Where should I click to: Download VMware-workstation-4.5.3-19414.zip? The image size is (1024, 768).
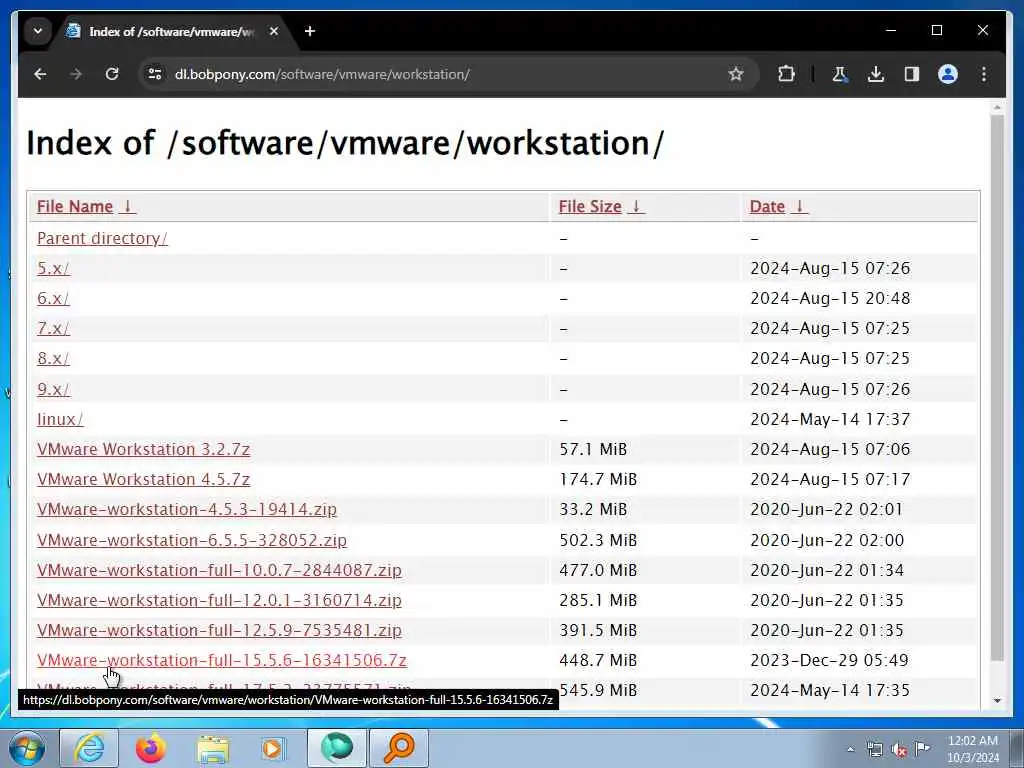pyautogui.click(x=187, y=509)
